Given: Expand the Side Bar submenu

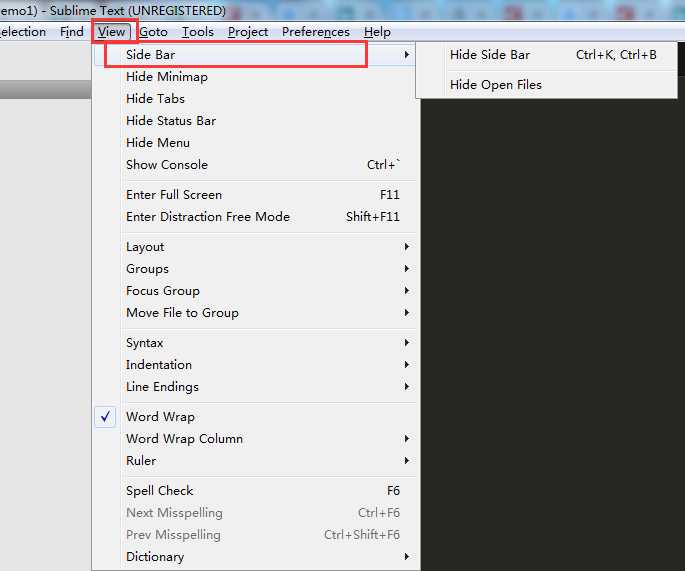Looking at the screenshot, I should [255, 55].
